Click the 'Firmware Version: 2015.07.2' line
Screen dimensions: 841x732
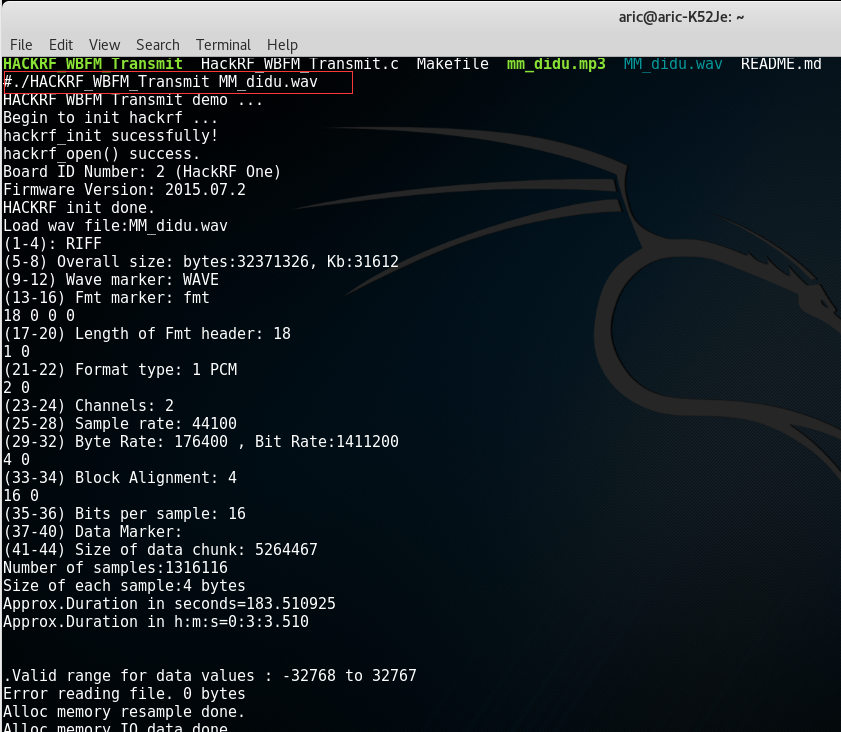[x=124, y=190]
